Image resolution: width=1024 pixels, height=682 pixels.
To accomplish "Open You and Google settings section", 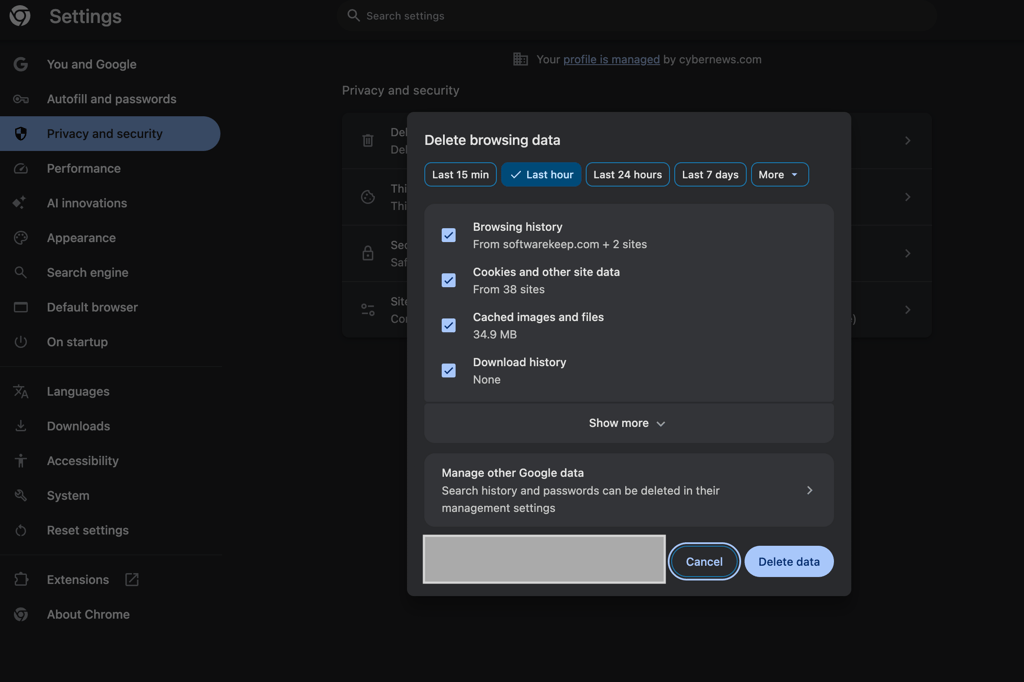I will point(110,64).
